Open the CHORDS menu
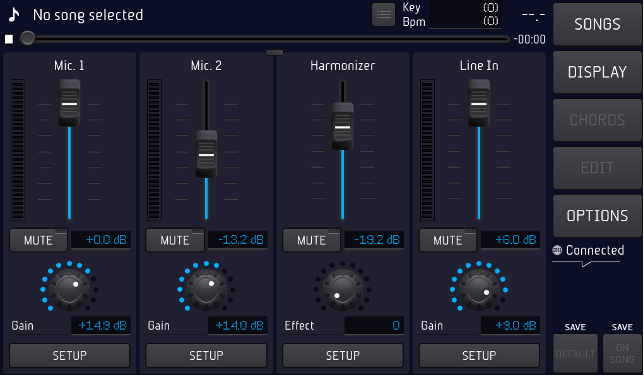The image size is (644, 376). coord(597,120)
